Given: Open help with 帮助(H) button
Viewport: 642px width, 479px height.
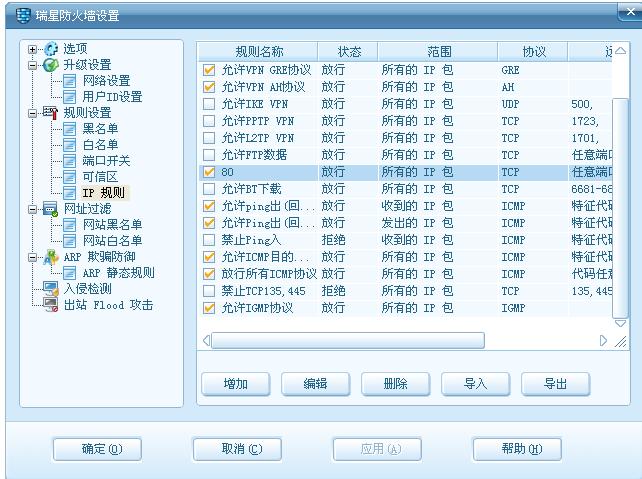Looking at the screenshot, I should (517, 450).
